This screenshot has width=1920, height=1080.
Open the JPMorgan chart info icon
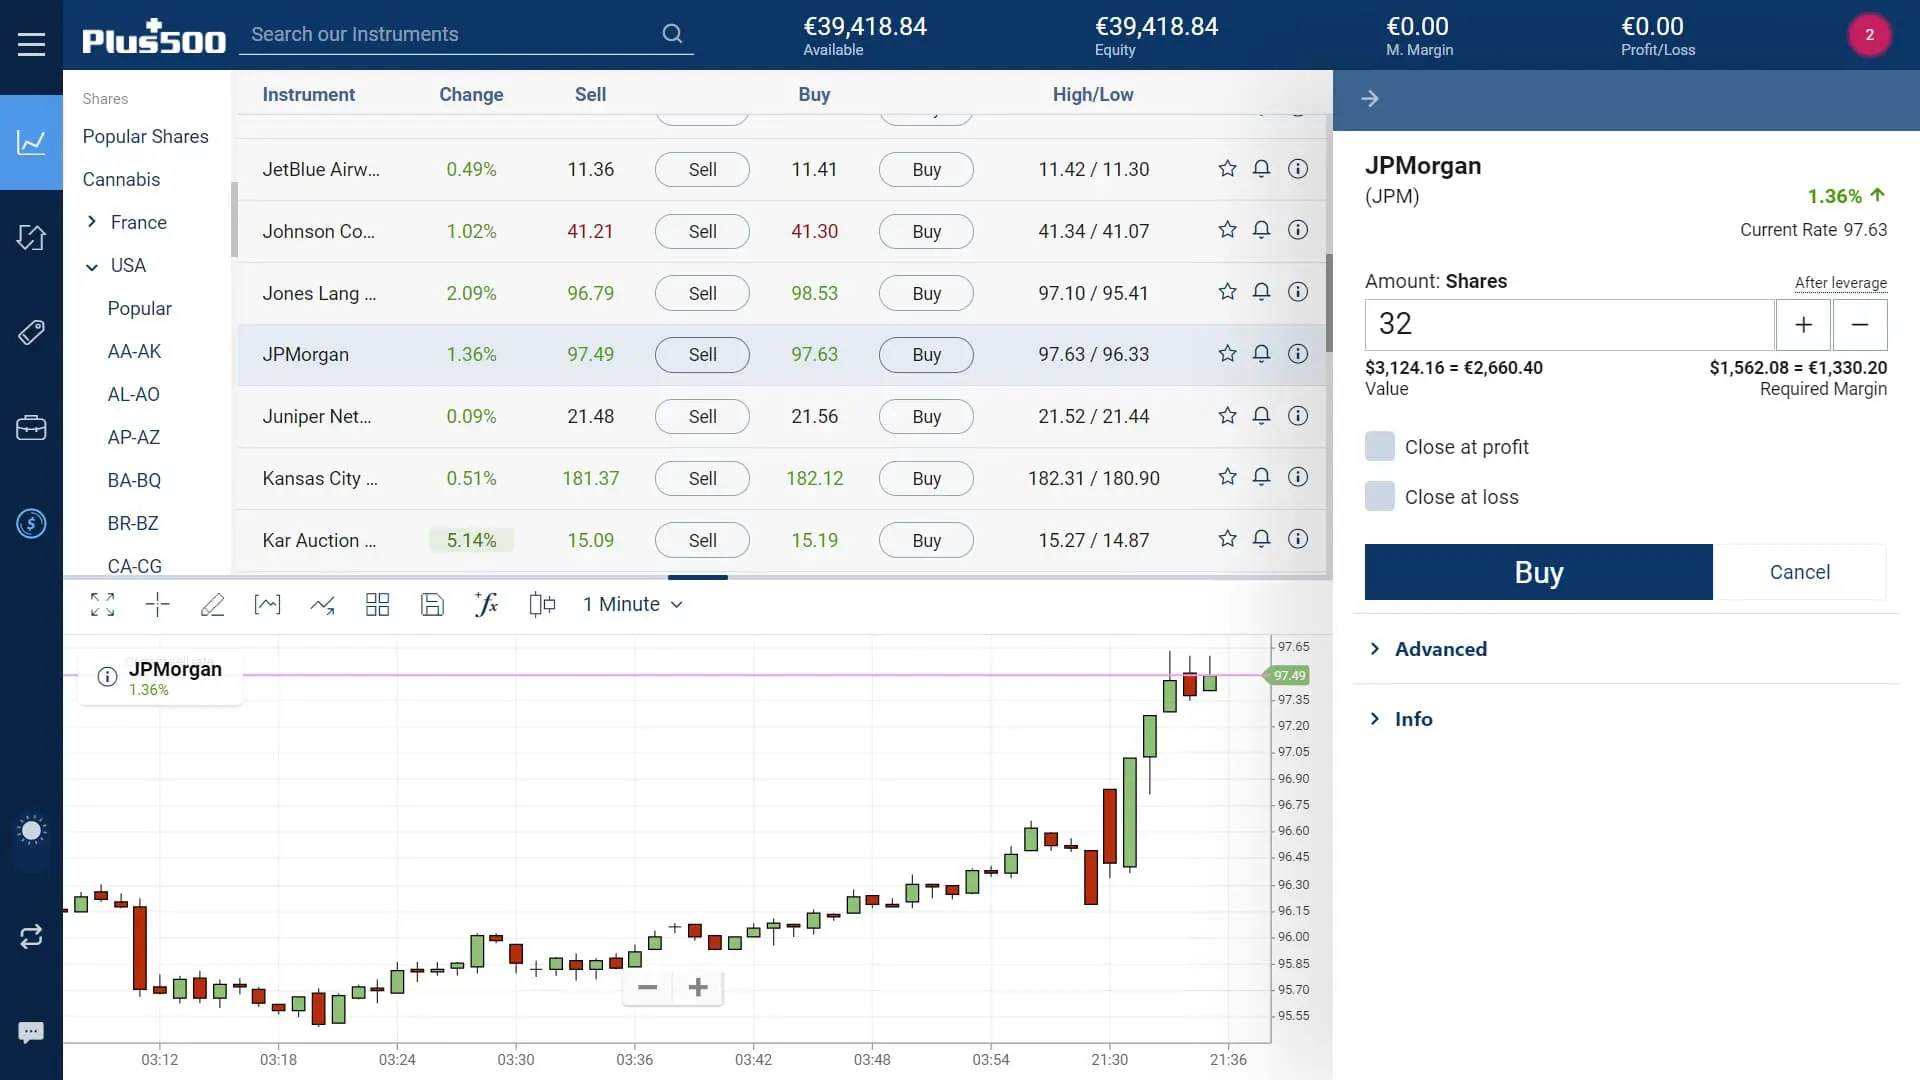(x=107, y=677)
